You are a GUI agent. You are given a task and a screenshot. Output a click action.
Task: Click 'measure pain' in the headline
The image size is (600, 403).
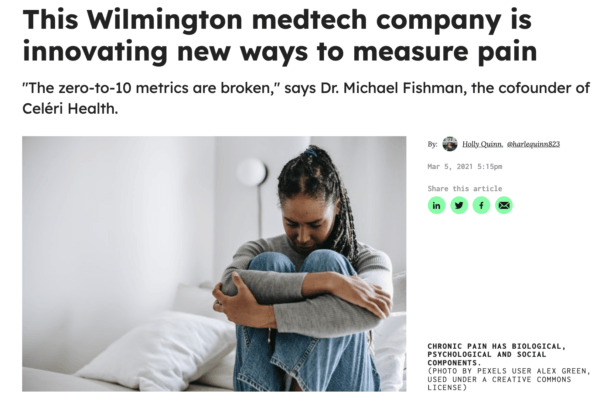pyautogui.click(x=445, y=52)
